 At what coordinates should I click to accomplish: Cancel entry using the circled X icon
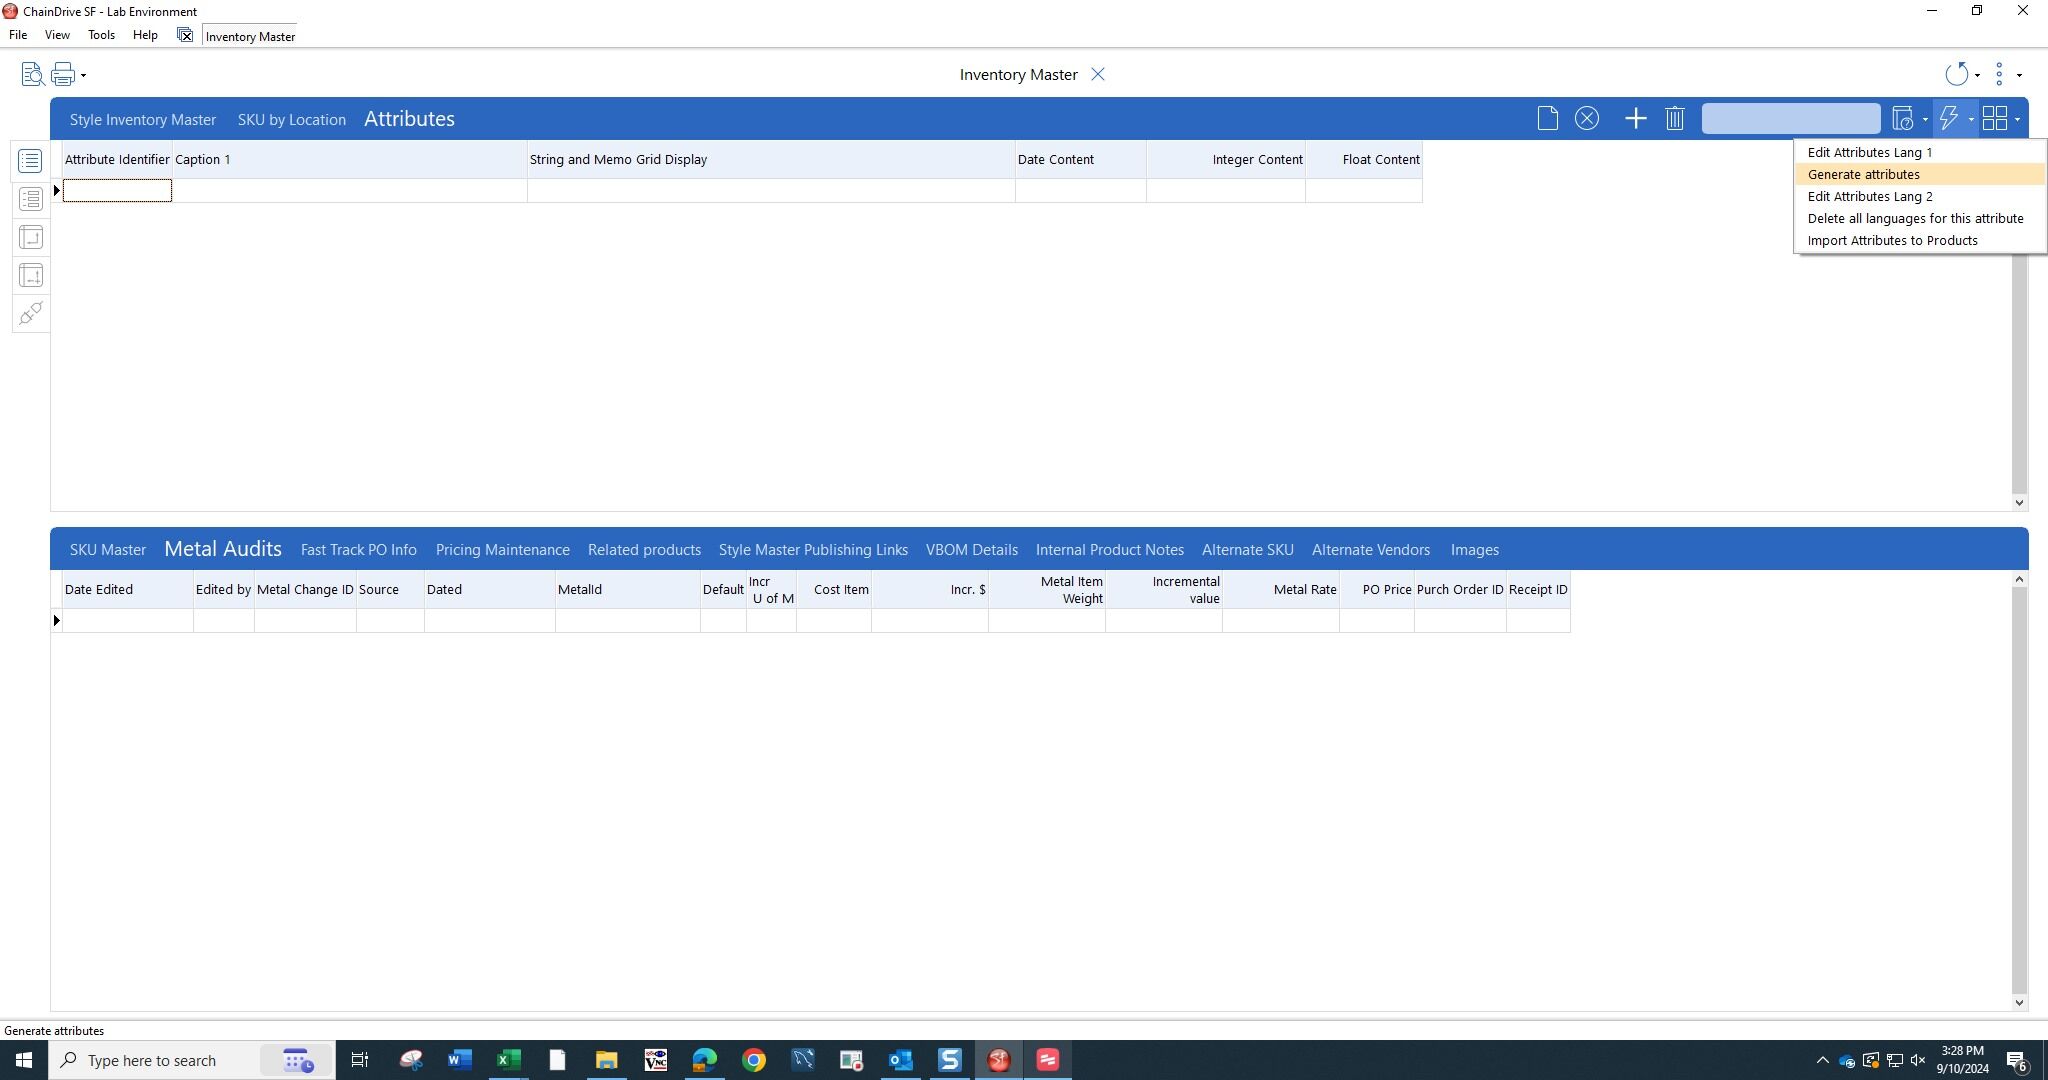[1586, 118]
